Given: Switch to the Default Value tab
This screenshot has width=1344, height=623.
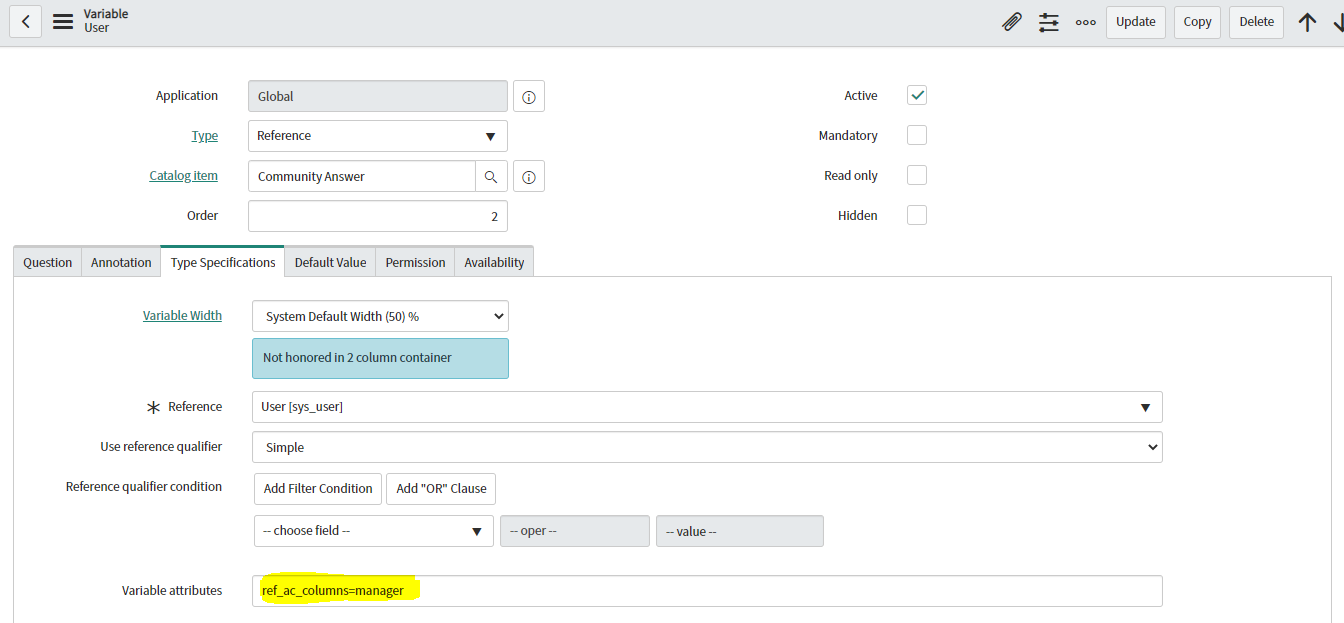Looking at the screenshot, I should (x=330, y=261).
